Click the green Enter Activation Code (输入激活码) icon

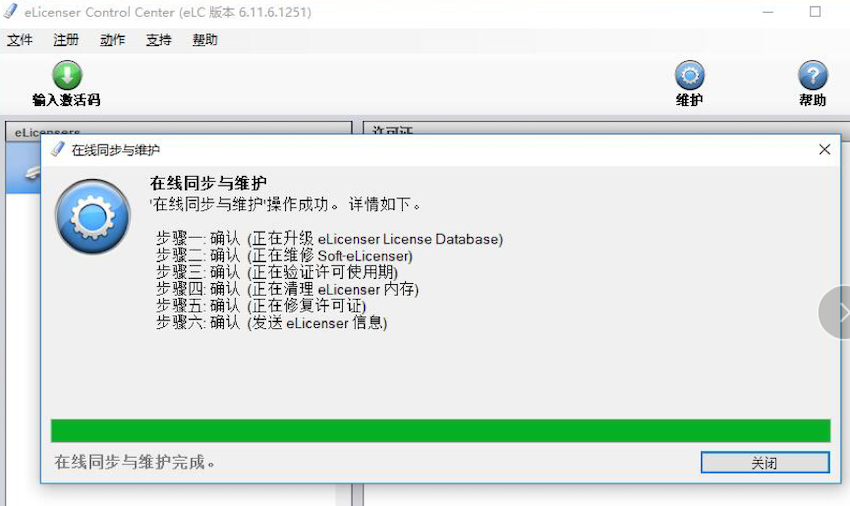66,76
